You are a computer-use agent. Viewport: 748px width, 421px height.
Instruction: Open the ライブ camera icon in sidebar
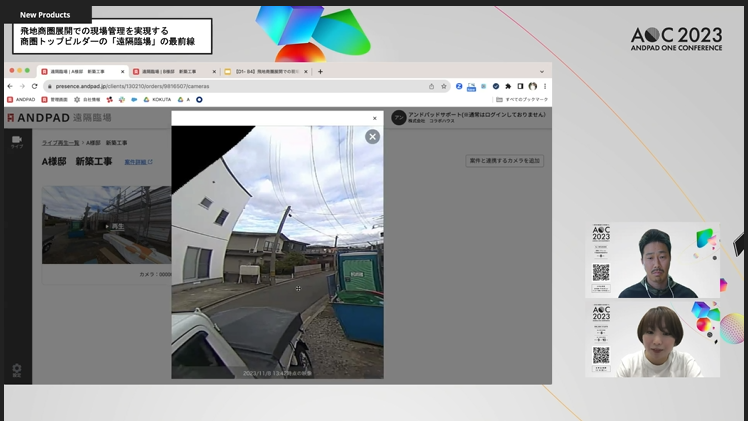17,142
